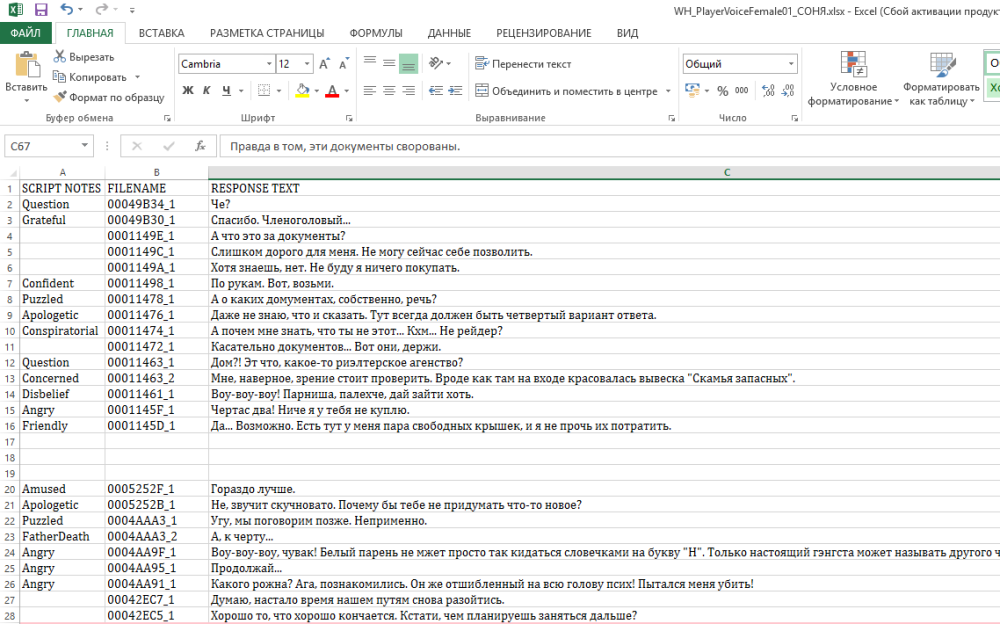The width and height of the screenshot is (1000, 624).
Task: Align text to bottom (highlighted)
Action: [x=408, y=63]
